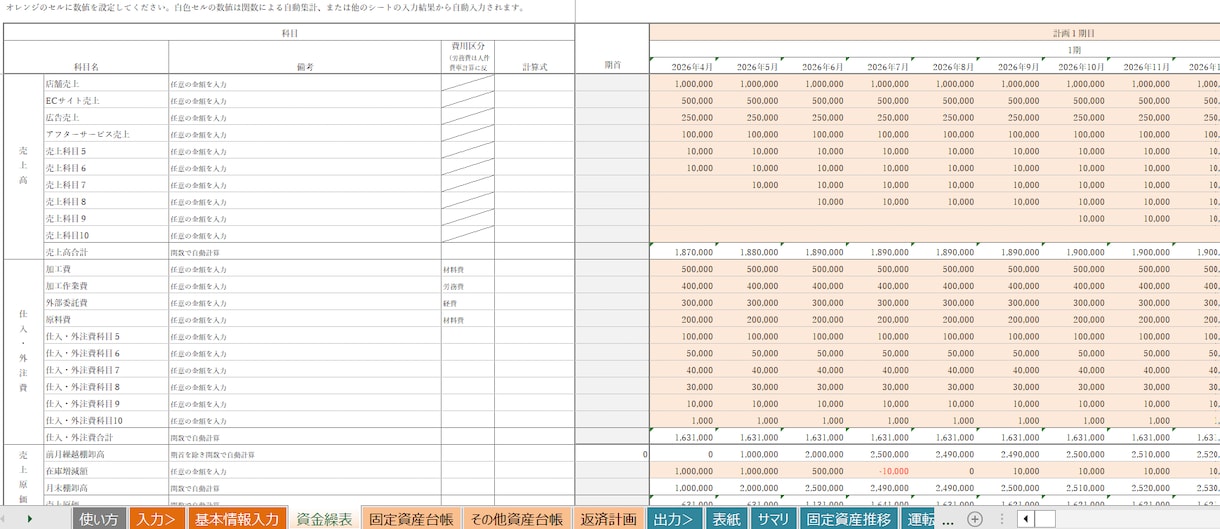Click the 2026年10月 column header
1220x529 pixels.
click(x=1074, y=66)
